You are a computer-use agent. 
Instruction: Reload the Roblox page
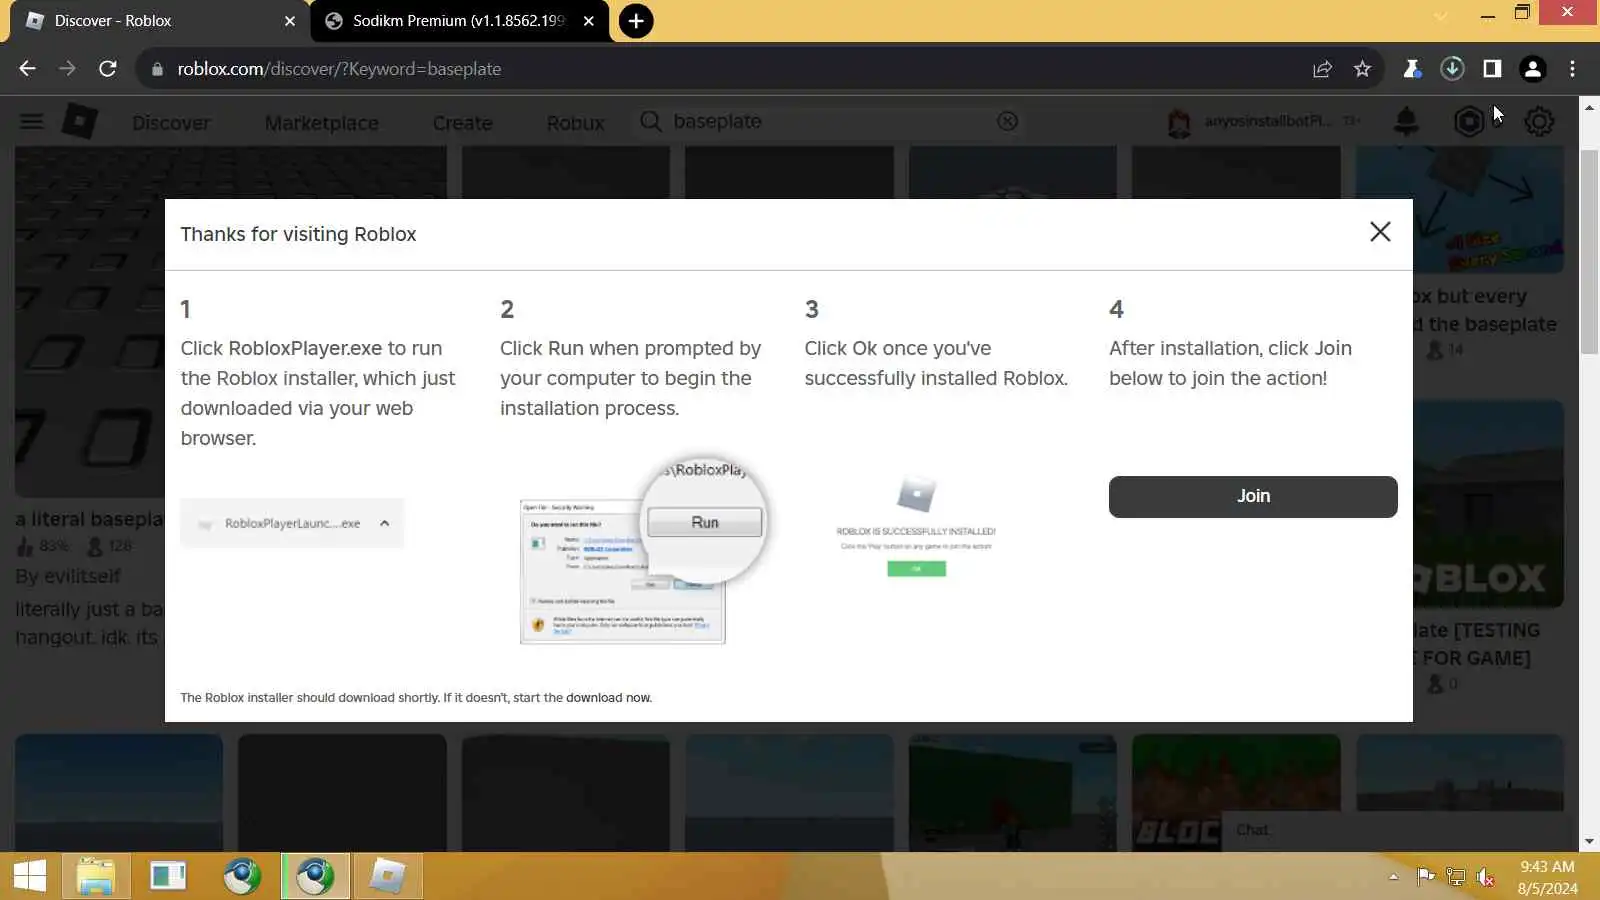pyautogui.click(x=108, y=69)
